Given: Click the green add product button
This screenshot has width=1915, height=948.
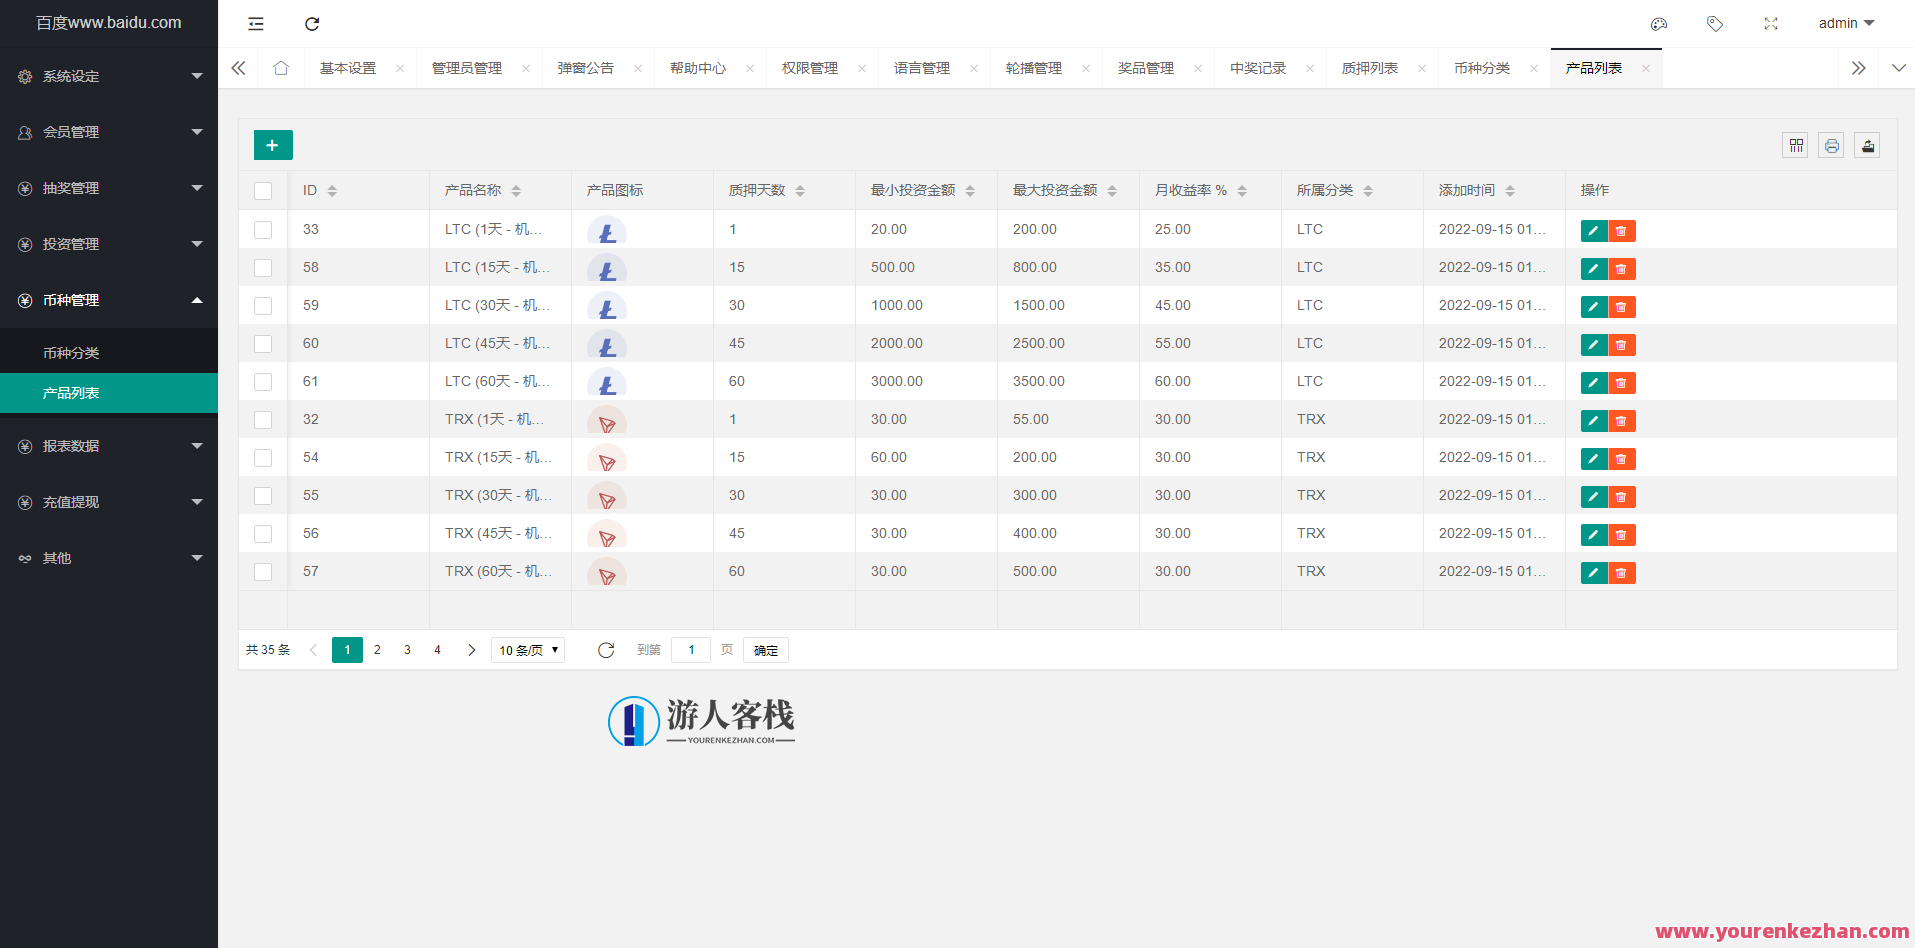Looking at the screenshot, I should click(x=272, y=145).
